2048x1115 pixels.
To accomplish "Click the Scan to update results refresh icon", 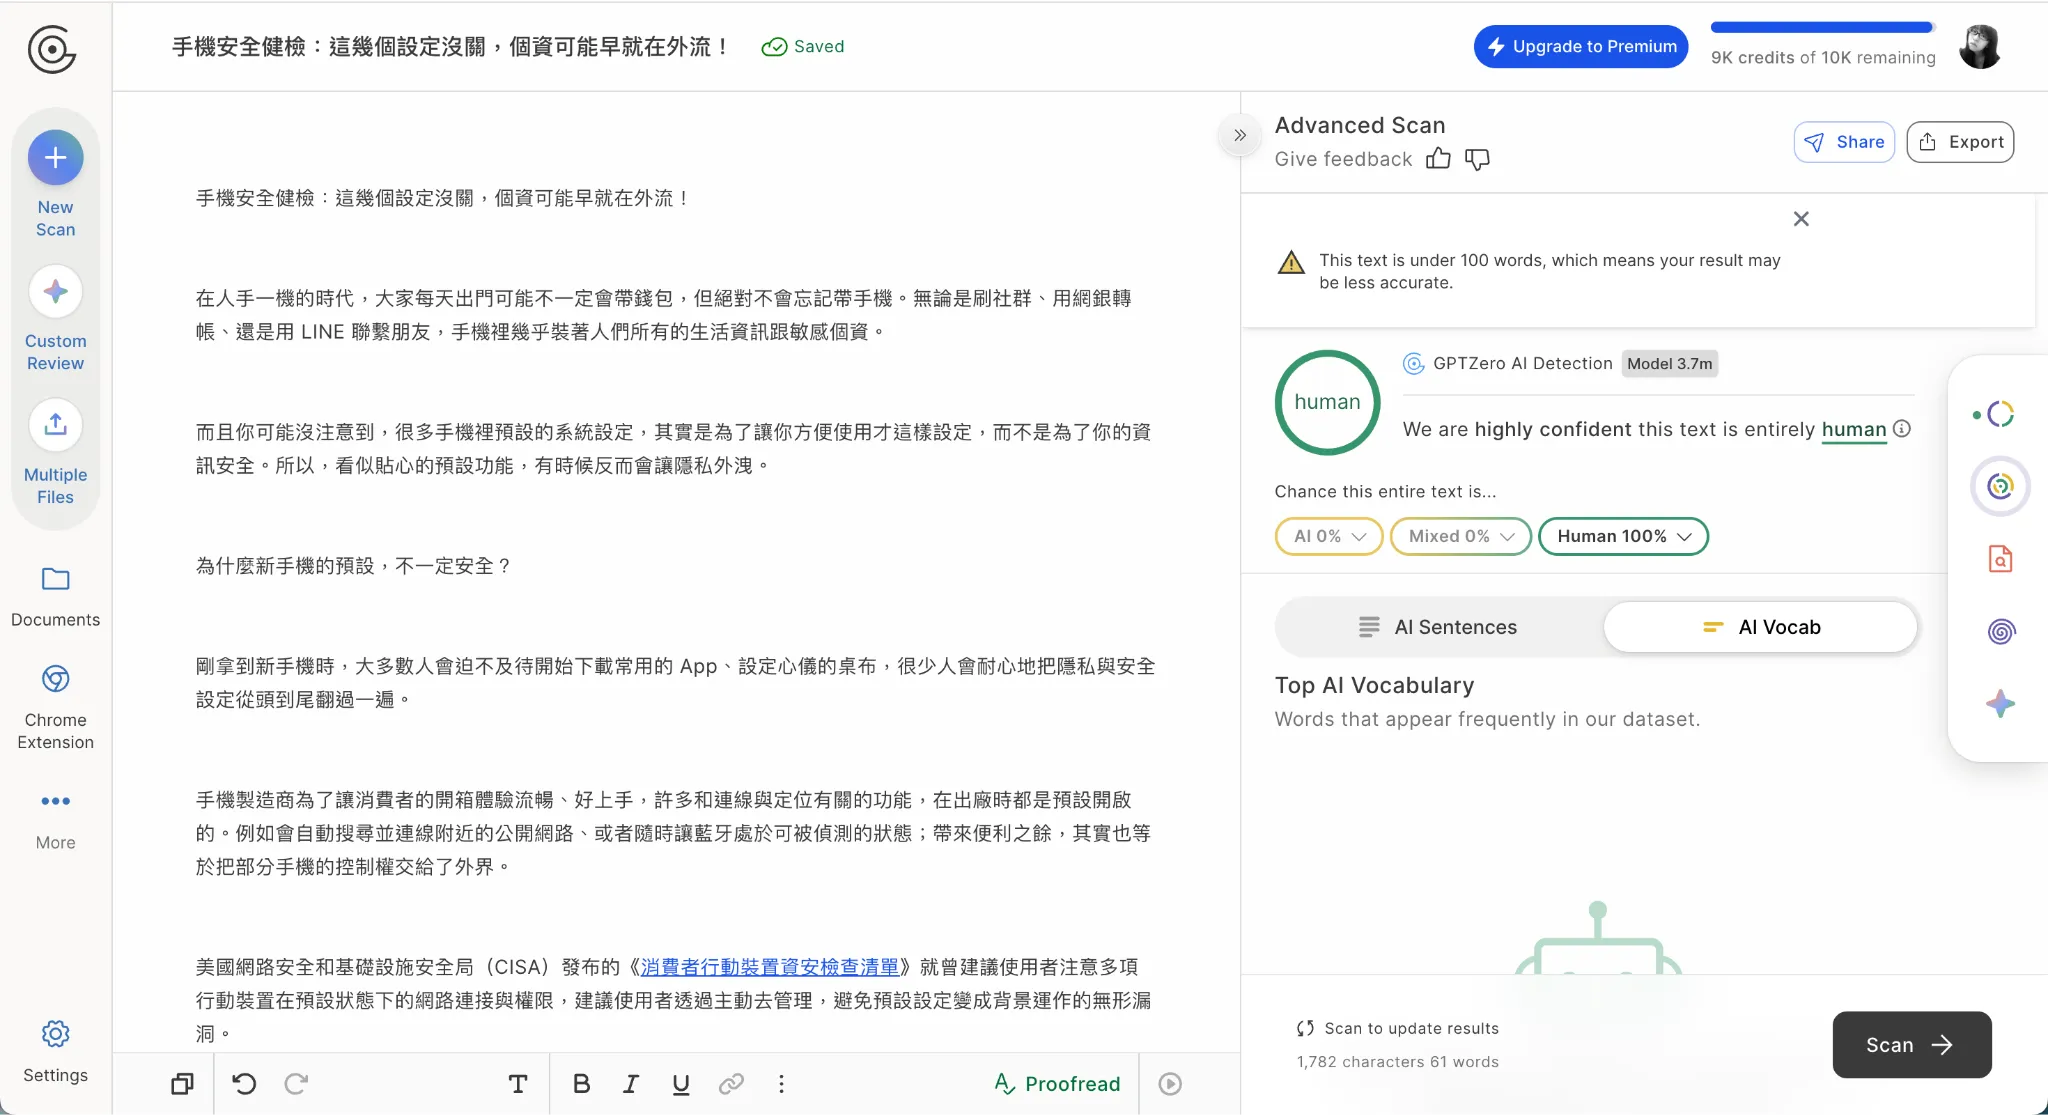I will (x=1305, y=1028).
